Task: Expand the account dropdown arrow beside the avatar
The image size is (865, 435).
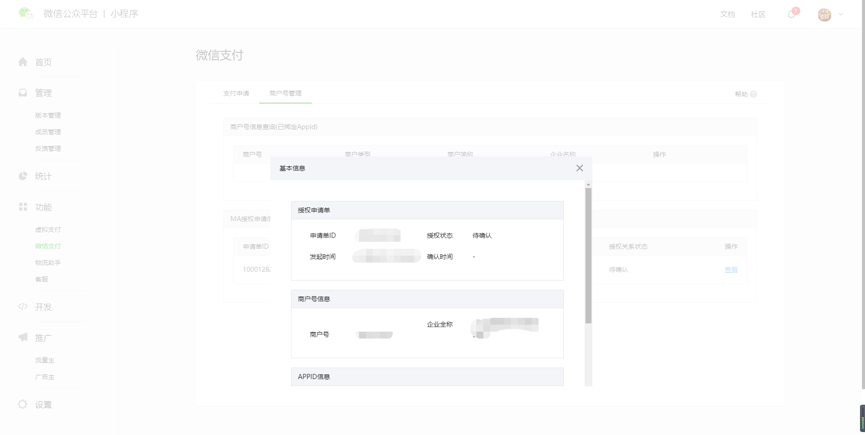Action: (841, 15)
